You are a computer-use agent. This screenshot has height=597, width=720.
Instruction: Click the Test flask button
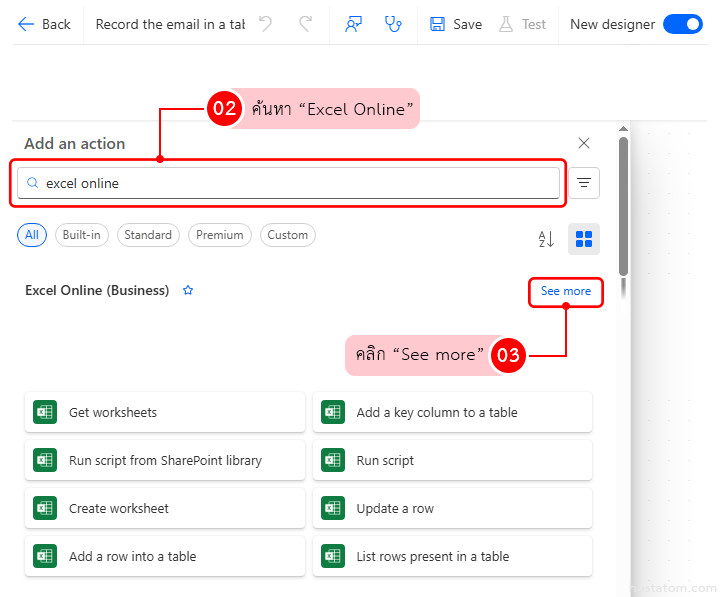click(523, 24)
